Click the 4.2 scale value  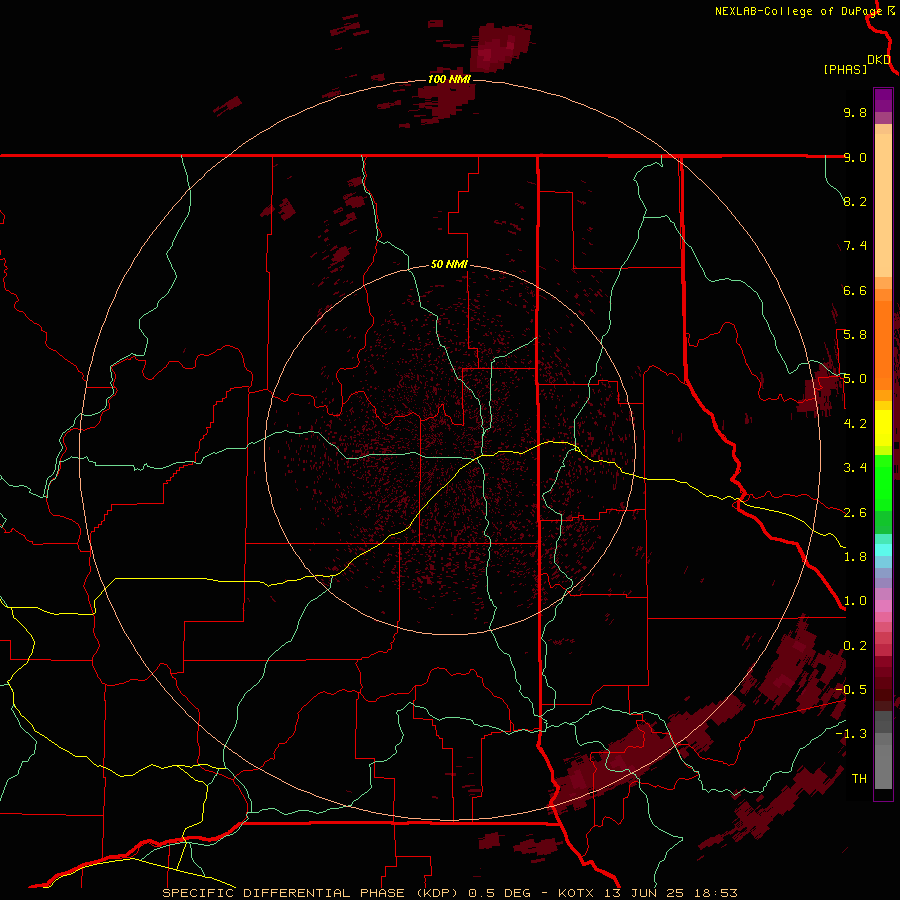(x=855, y=424)
